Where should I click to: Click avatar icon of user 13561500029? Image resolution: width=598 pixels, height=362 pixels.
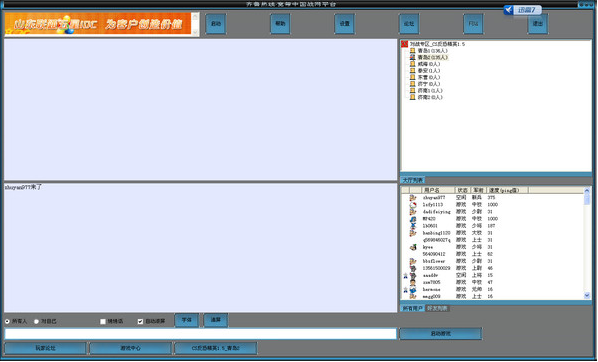click(x=413, y=268)
